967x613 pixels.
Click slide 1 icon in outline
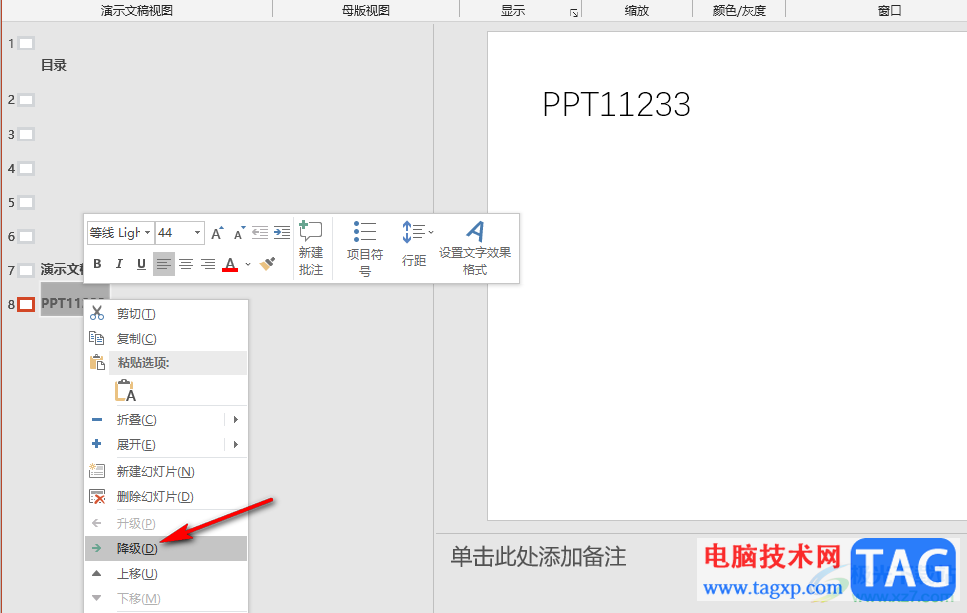coord(26,43)
